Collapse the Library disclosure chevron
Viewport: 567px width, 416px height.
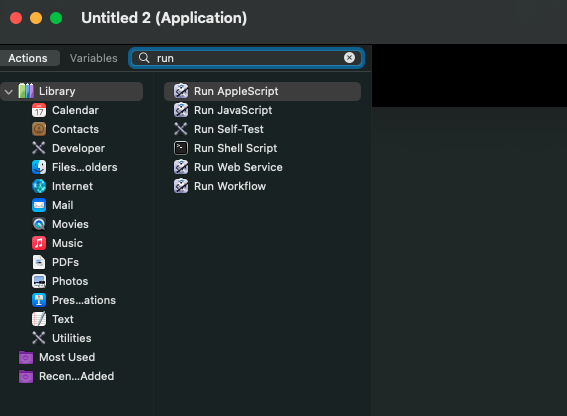[9, 92]
